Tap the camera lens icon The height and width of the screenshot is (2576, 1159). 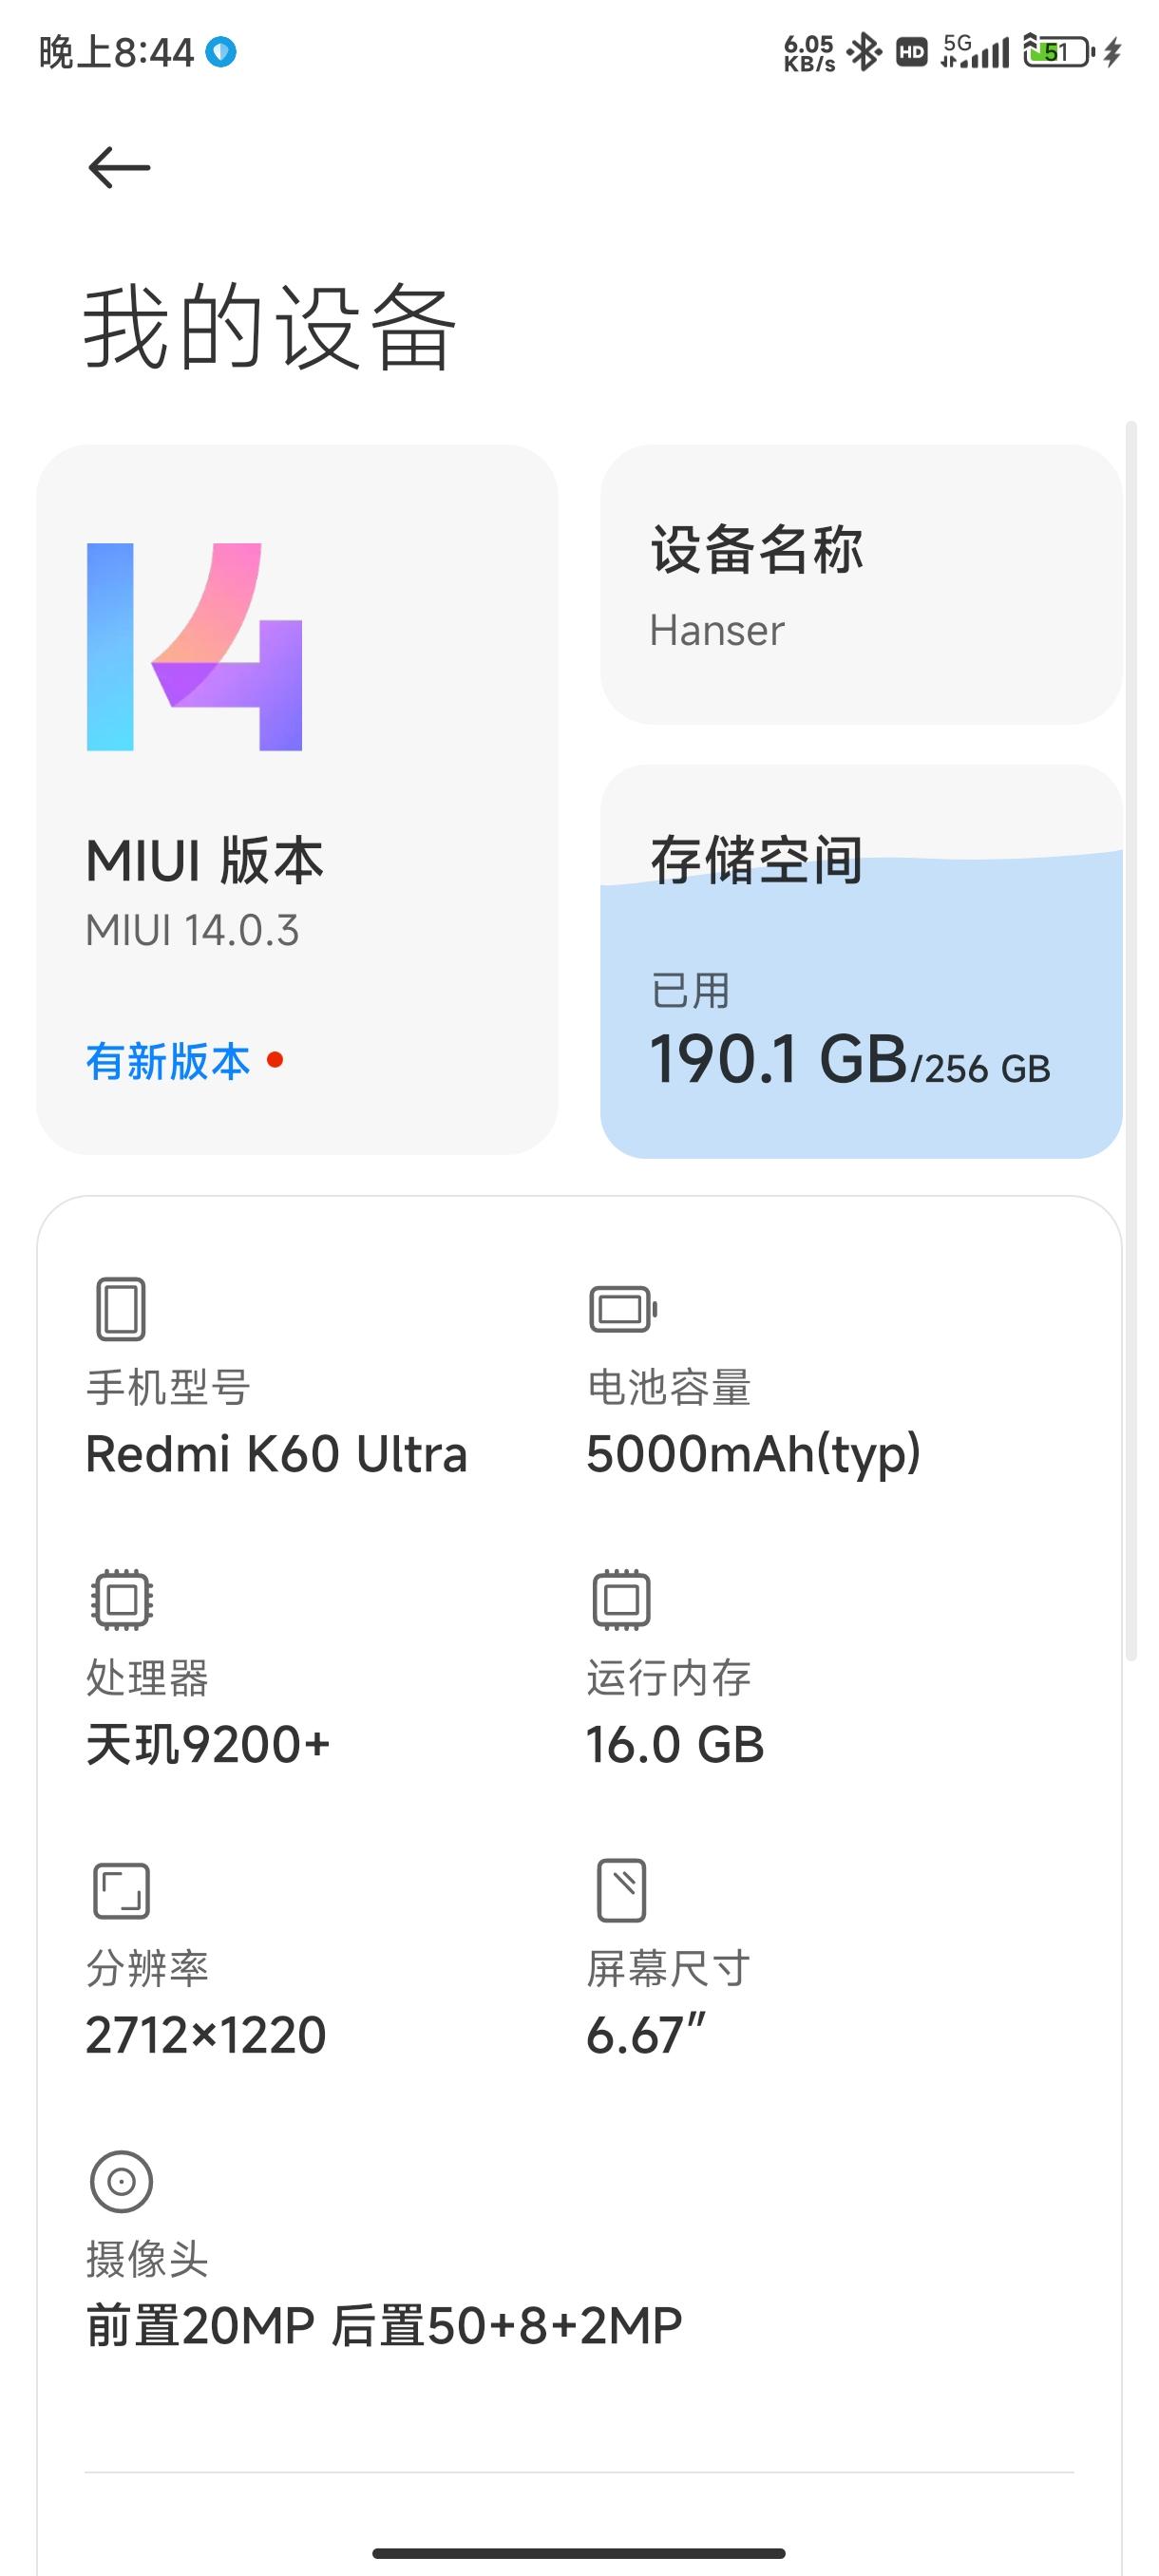(121, 2181)
